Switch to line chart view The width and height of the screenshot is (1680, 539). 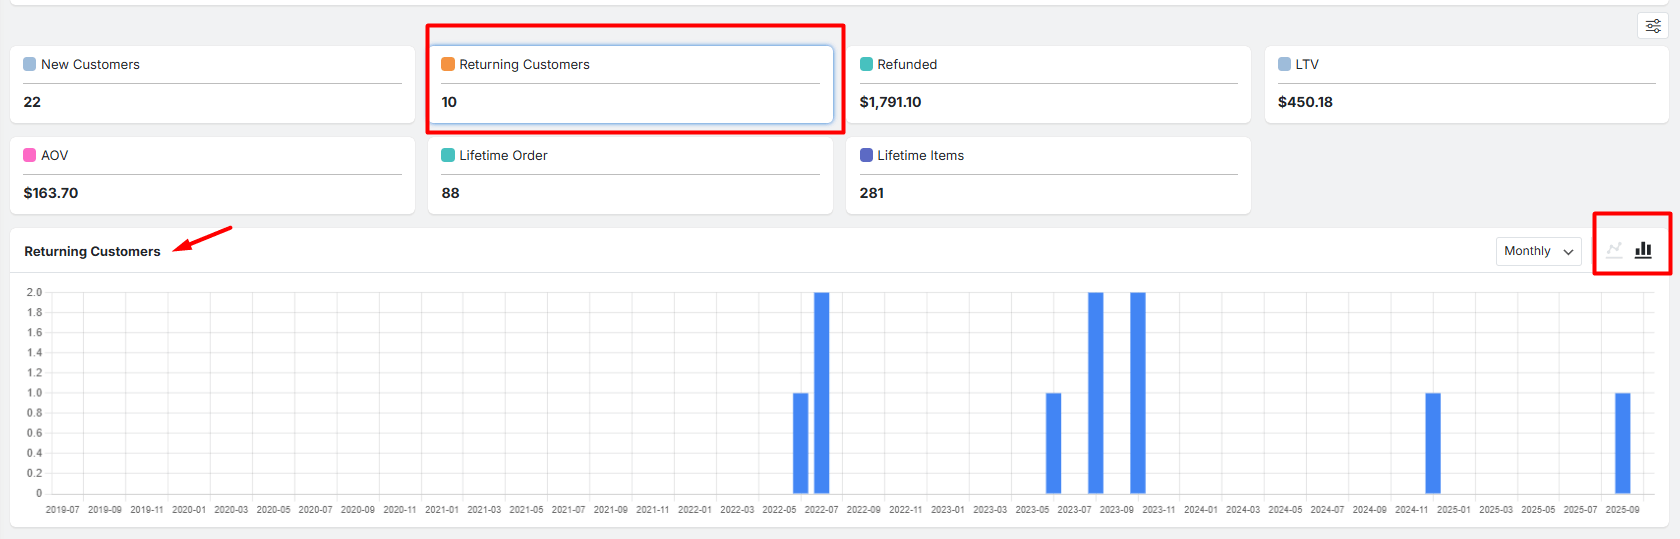1614,250
